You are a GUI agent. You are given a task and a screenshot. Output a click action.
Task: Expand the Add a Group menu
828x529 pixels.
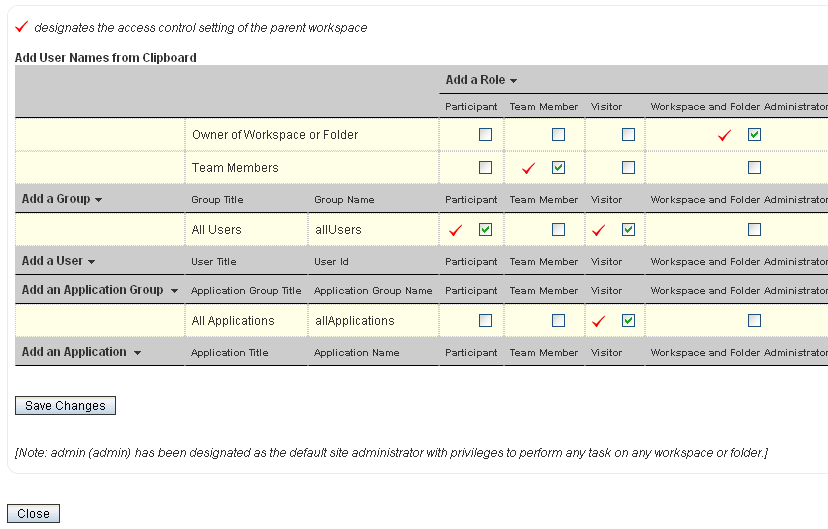pyautogui.click(x=62, y=199)
